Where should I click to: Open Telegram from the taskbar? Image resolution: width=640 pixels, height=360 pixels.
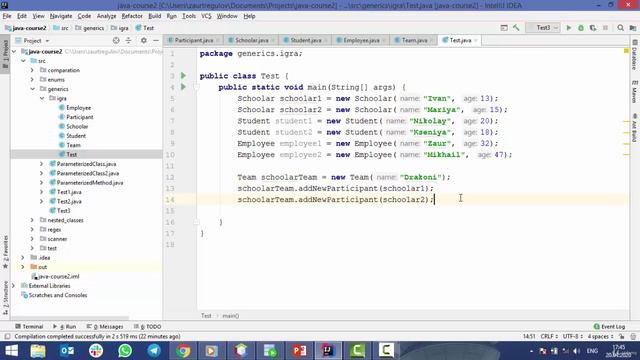click(154, 351)
